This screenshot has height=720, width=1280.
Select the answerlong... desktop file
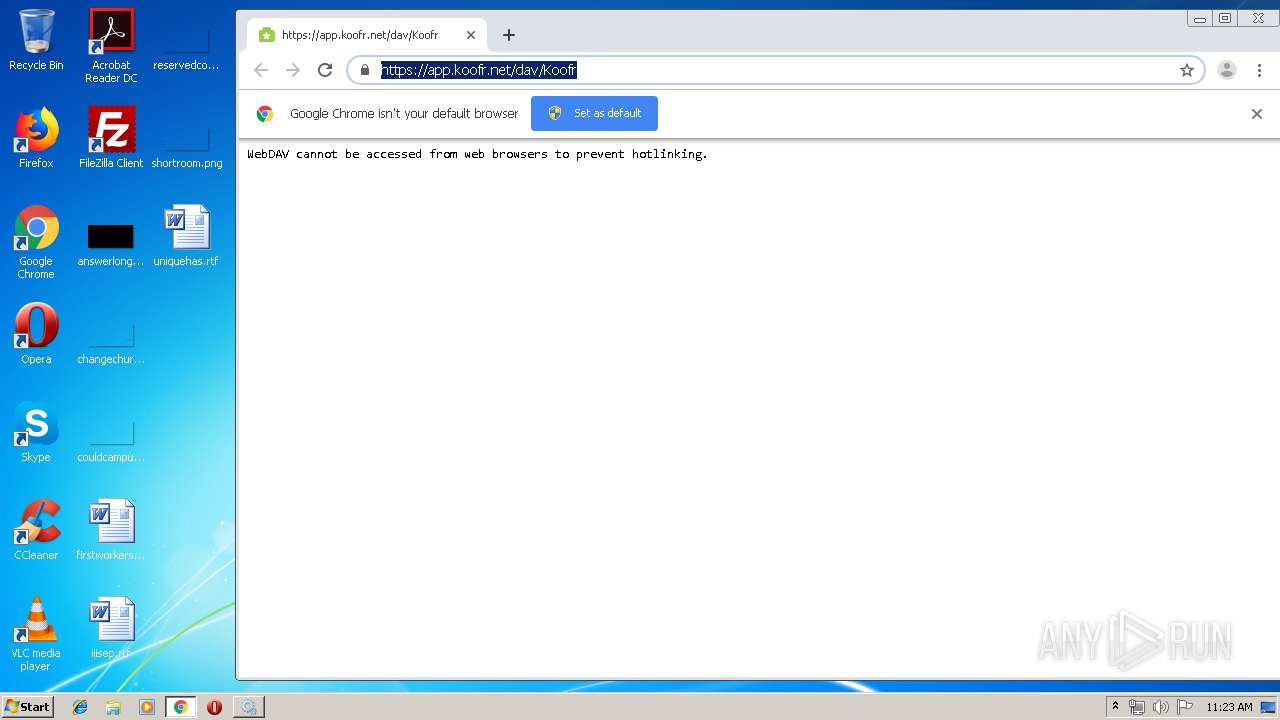pos(111,244)
